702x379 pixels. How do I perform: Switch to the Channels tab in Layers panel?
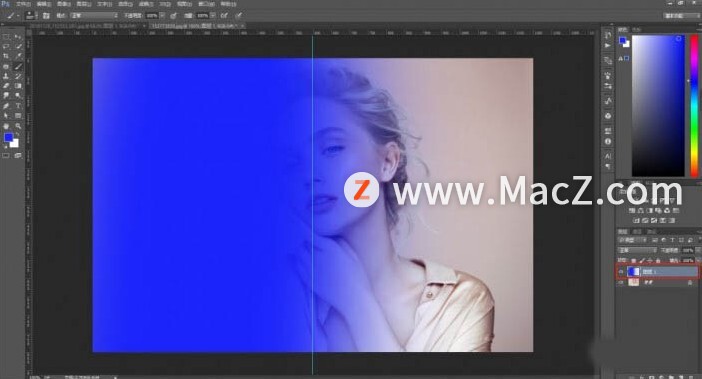click(637, 232)
